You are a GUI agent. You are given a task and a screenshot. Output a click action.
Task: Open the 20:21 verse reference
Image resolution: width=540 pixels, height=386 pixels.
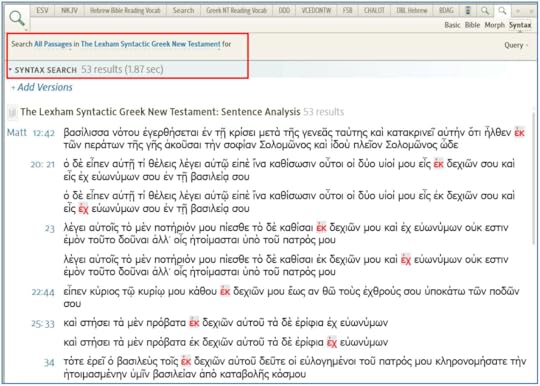pyautogui.click(x=43, y=165)
